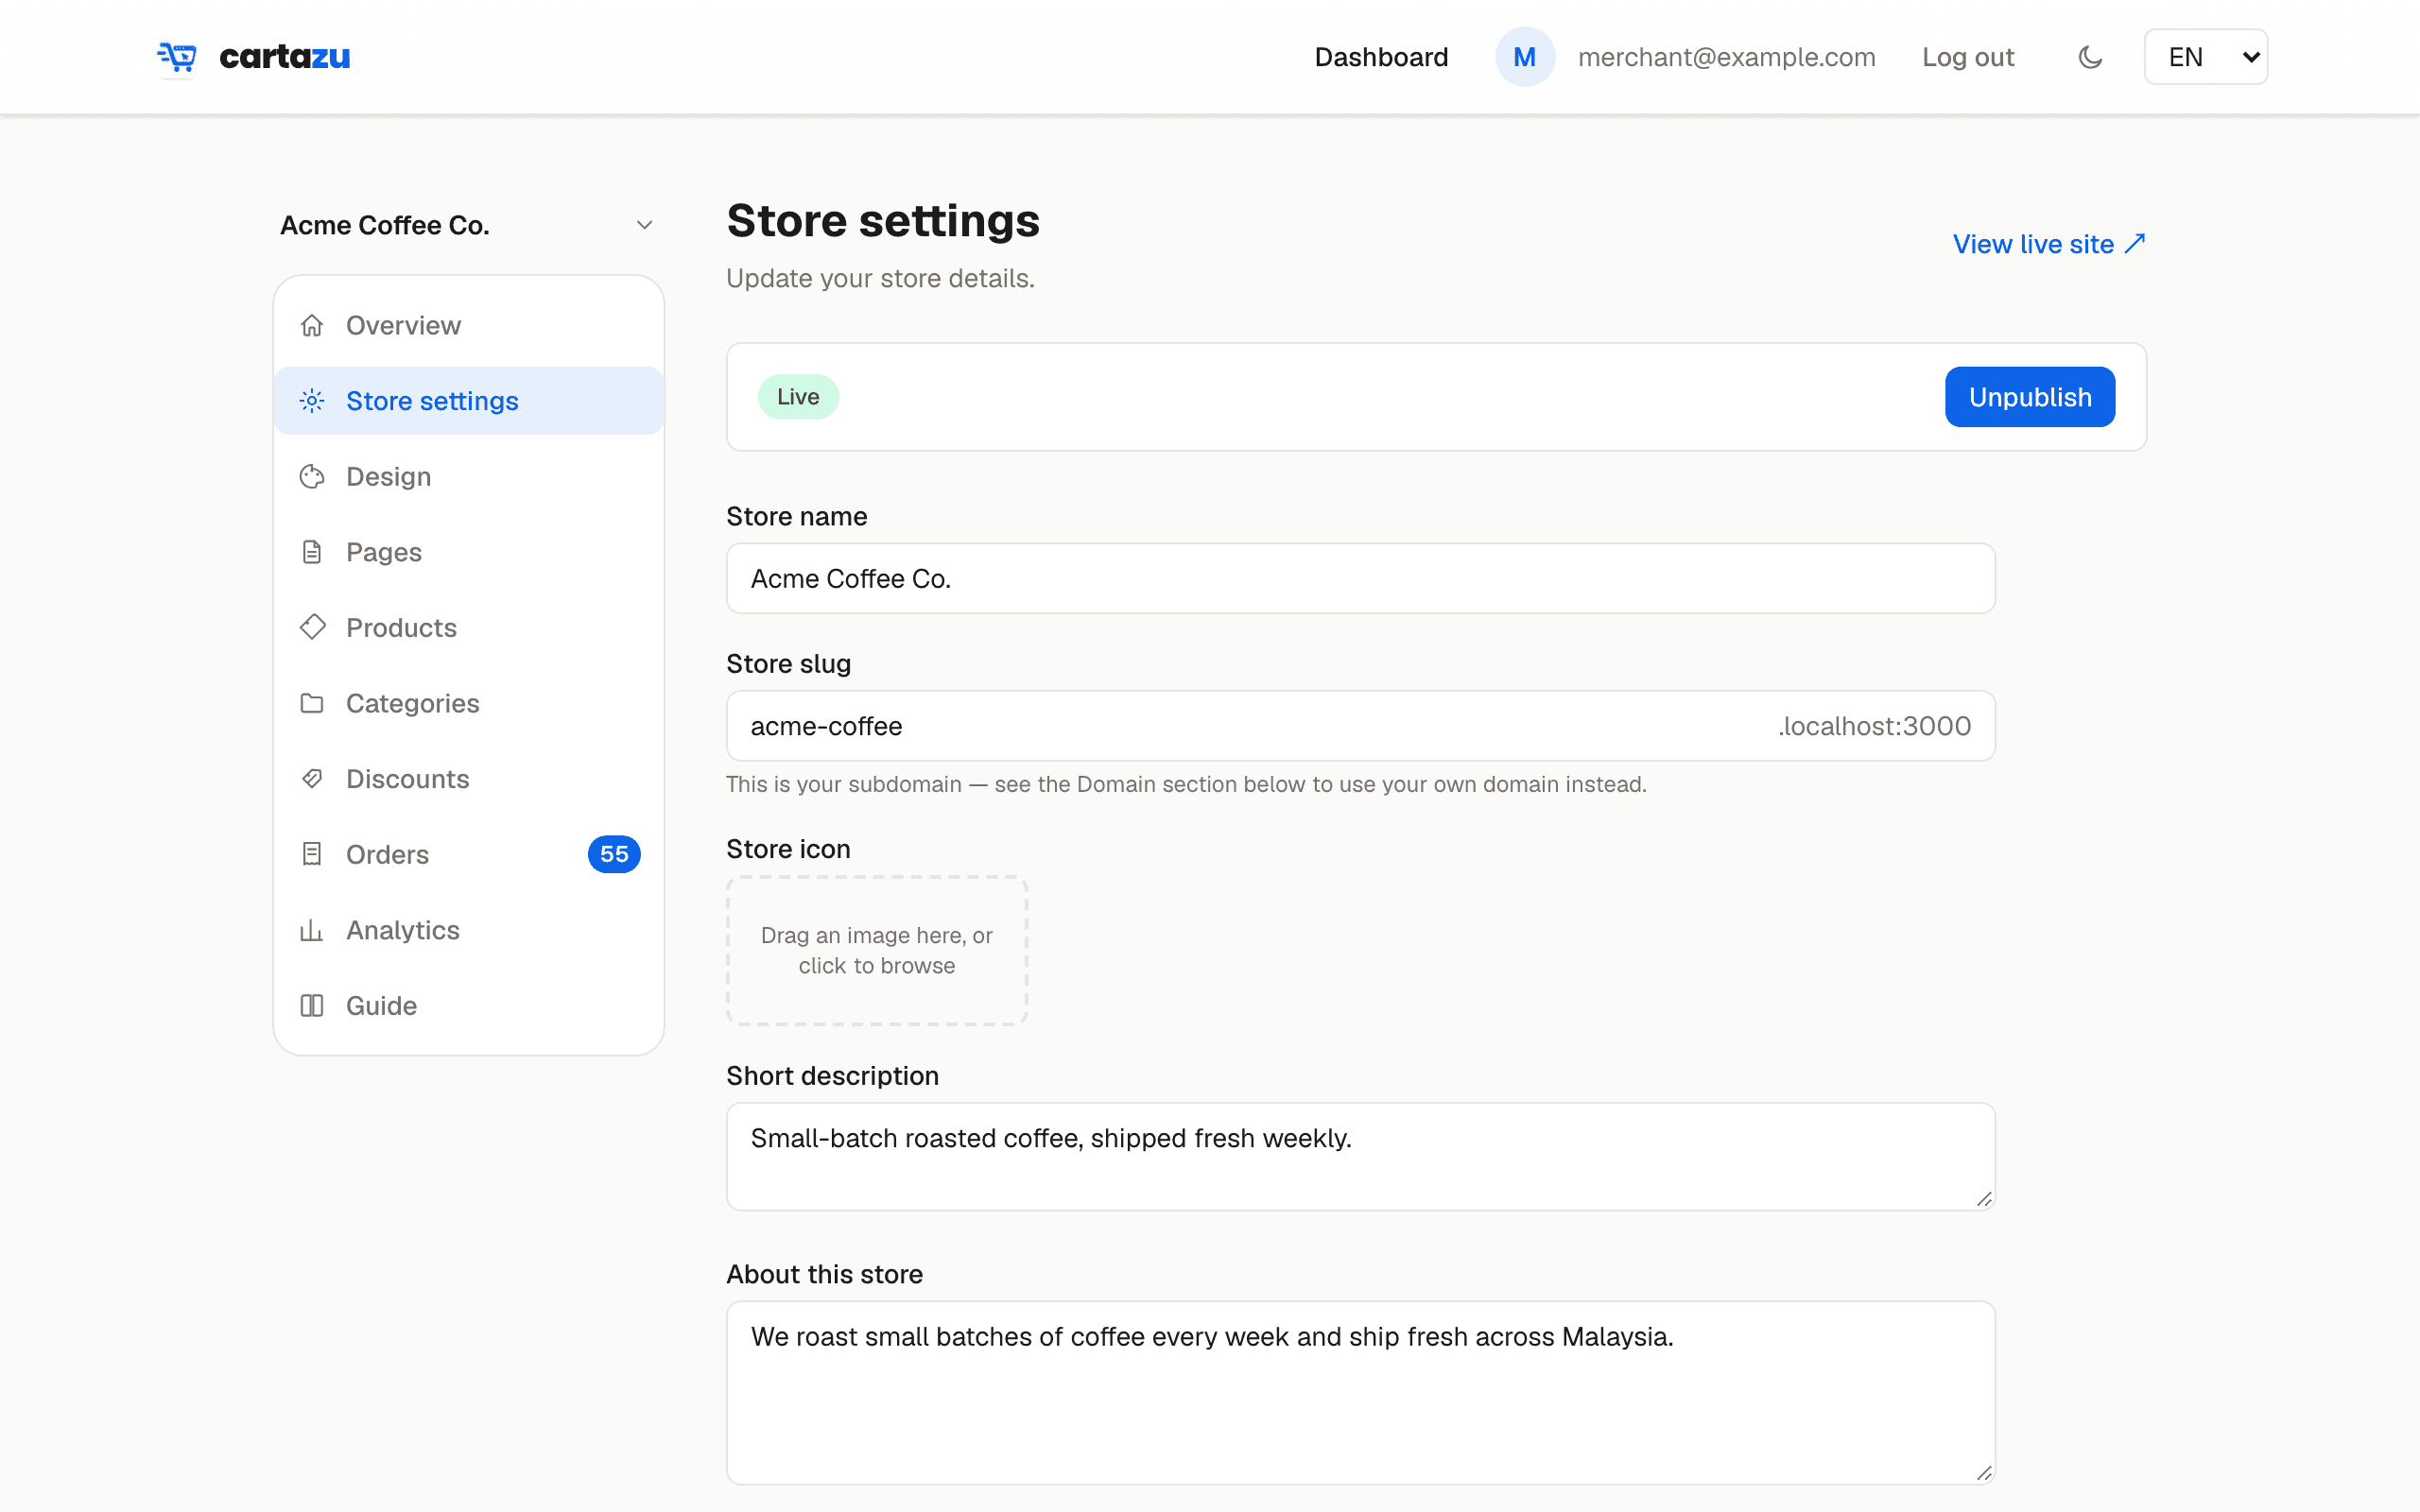This screenshot has width=2420, height=1512.
Task: Focus the Store name input field
Action: [x=1360, y=579]
